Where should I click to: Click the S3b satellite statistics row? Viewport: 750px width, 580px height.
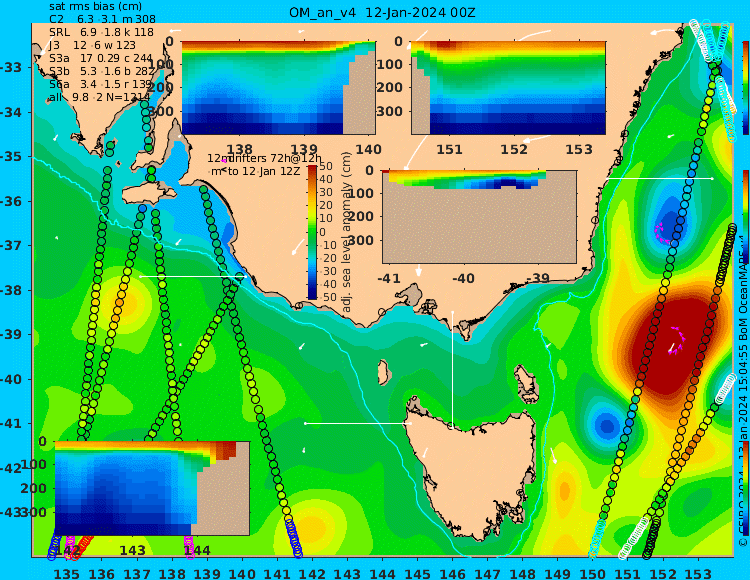[102, 72]
